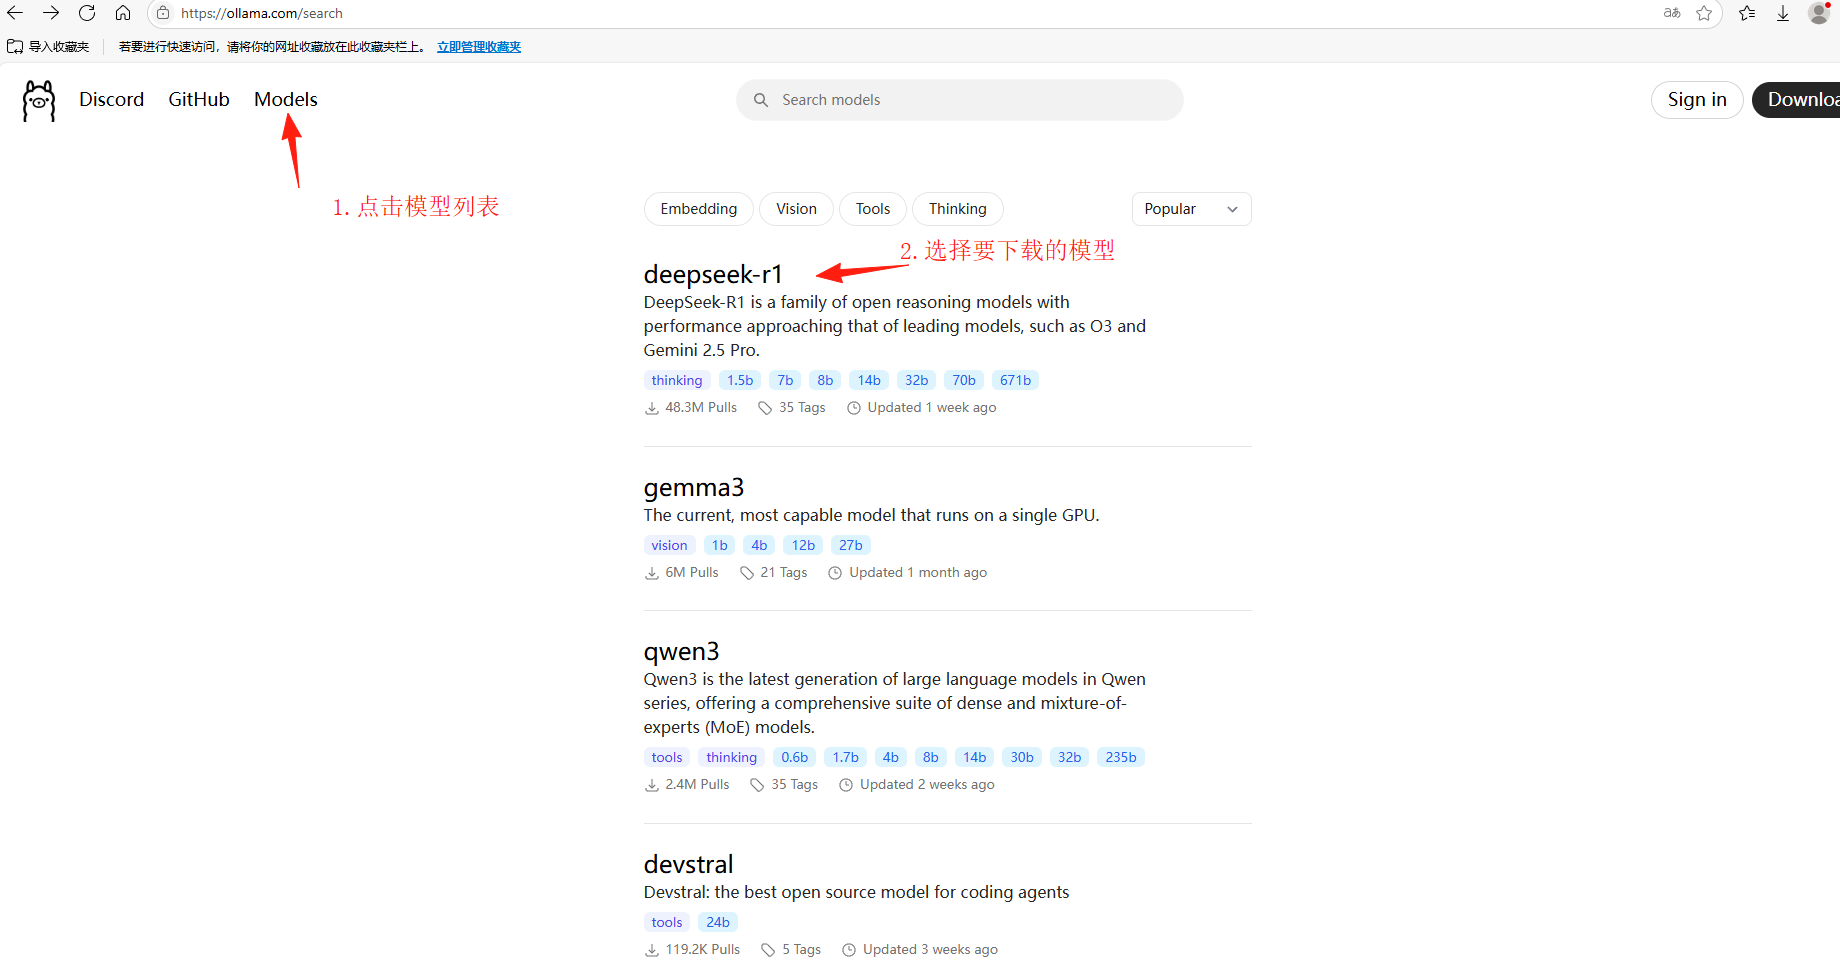
Task: Click deepseek-r1 32b size tag
Action: 916,380
